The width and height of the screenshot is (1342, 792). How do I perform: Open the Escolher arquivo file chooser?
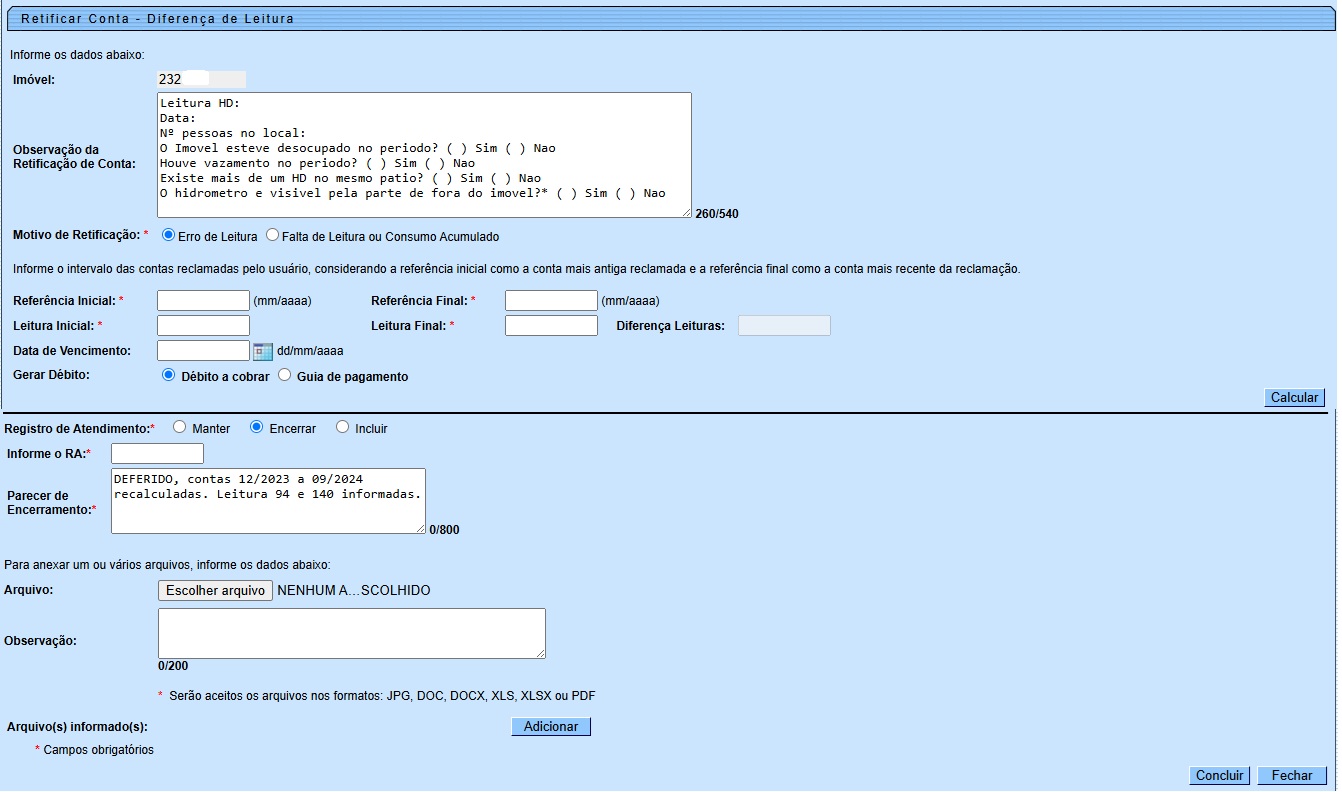[x=215, y=590]
